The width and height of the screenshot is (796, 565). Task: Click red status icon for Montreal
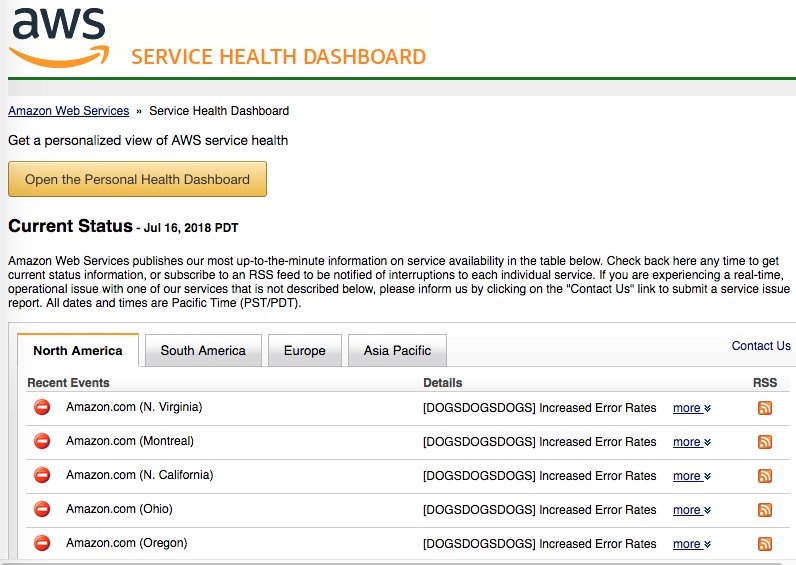click(42, 441)
